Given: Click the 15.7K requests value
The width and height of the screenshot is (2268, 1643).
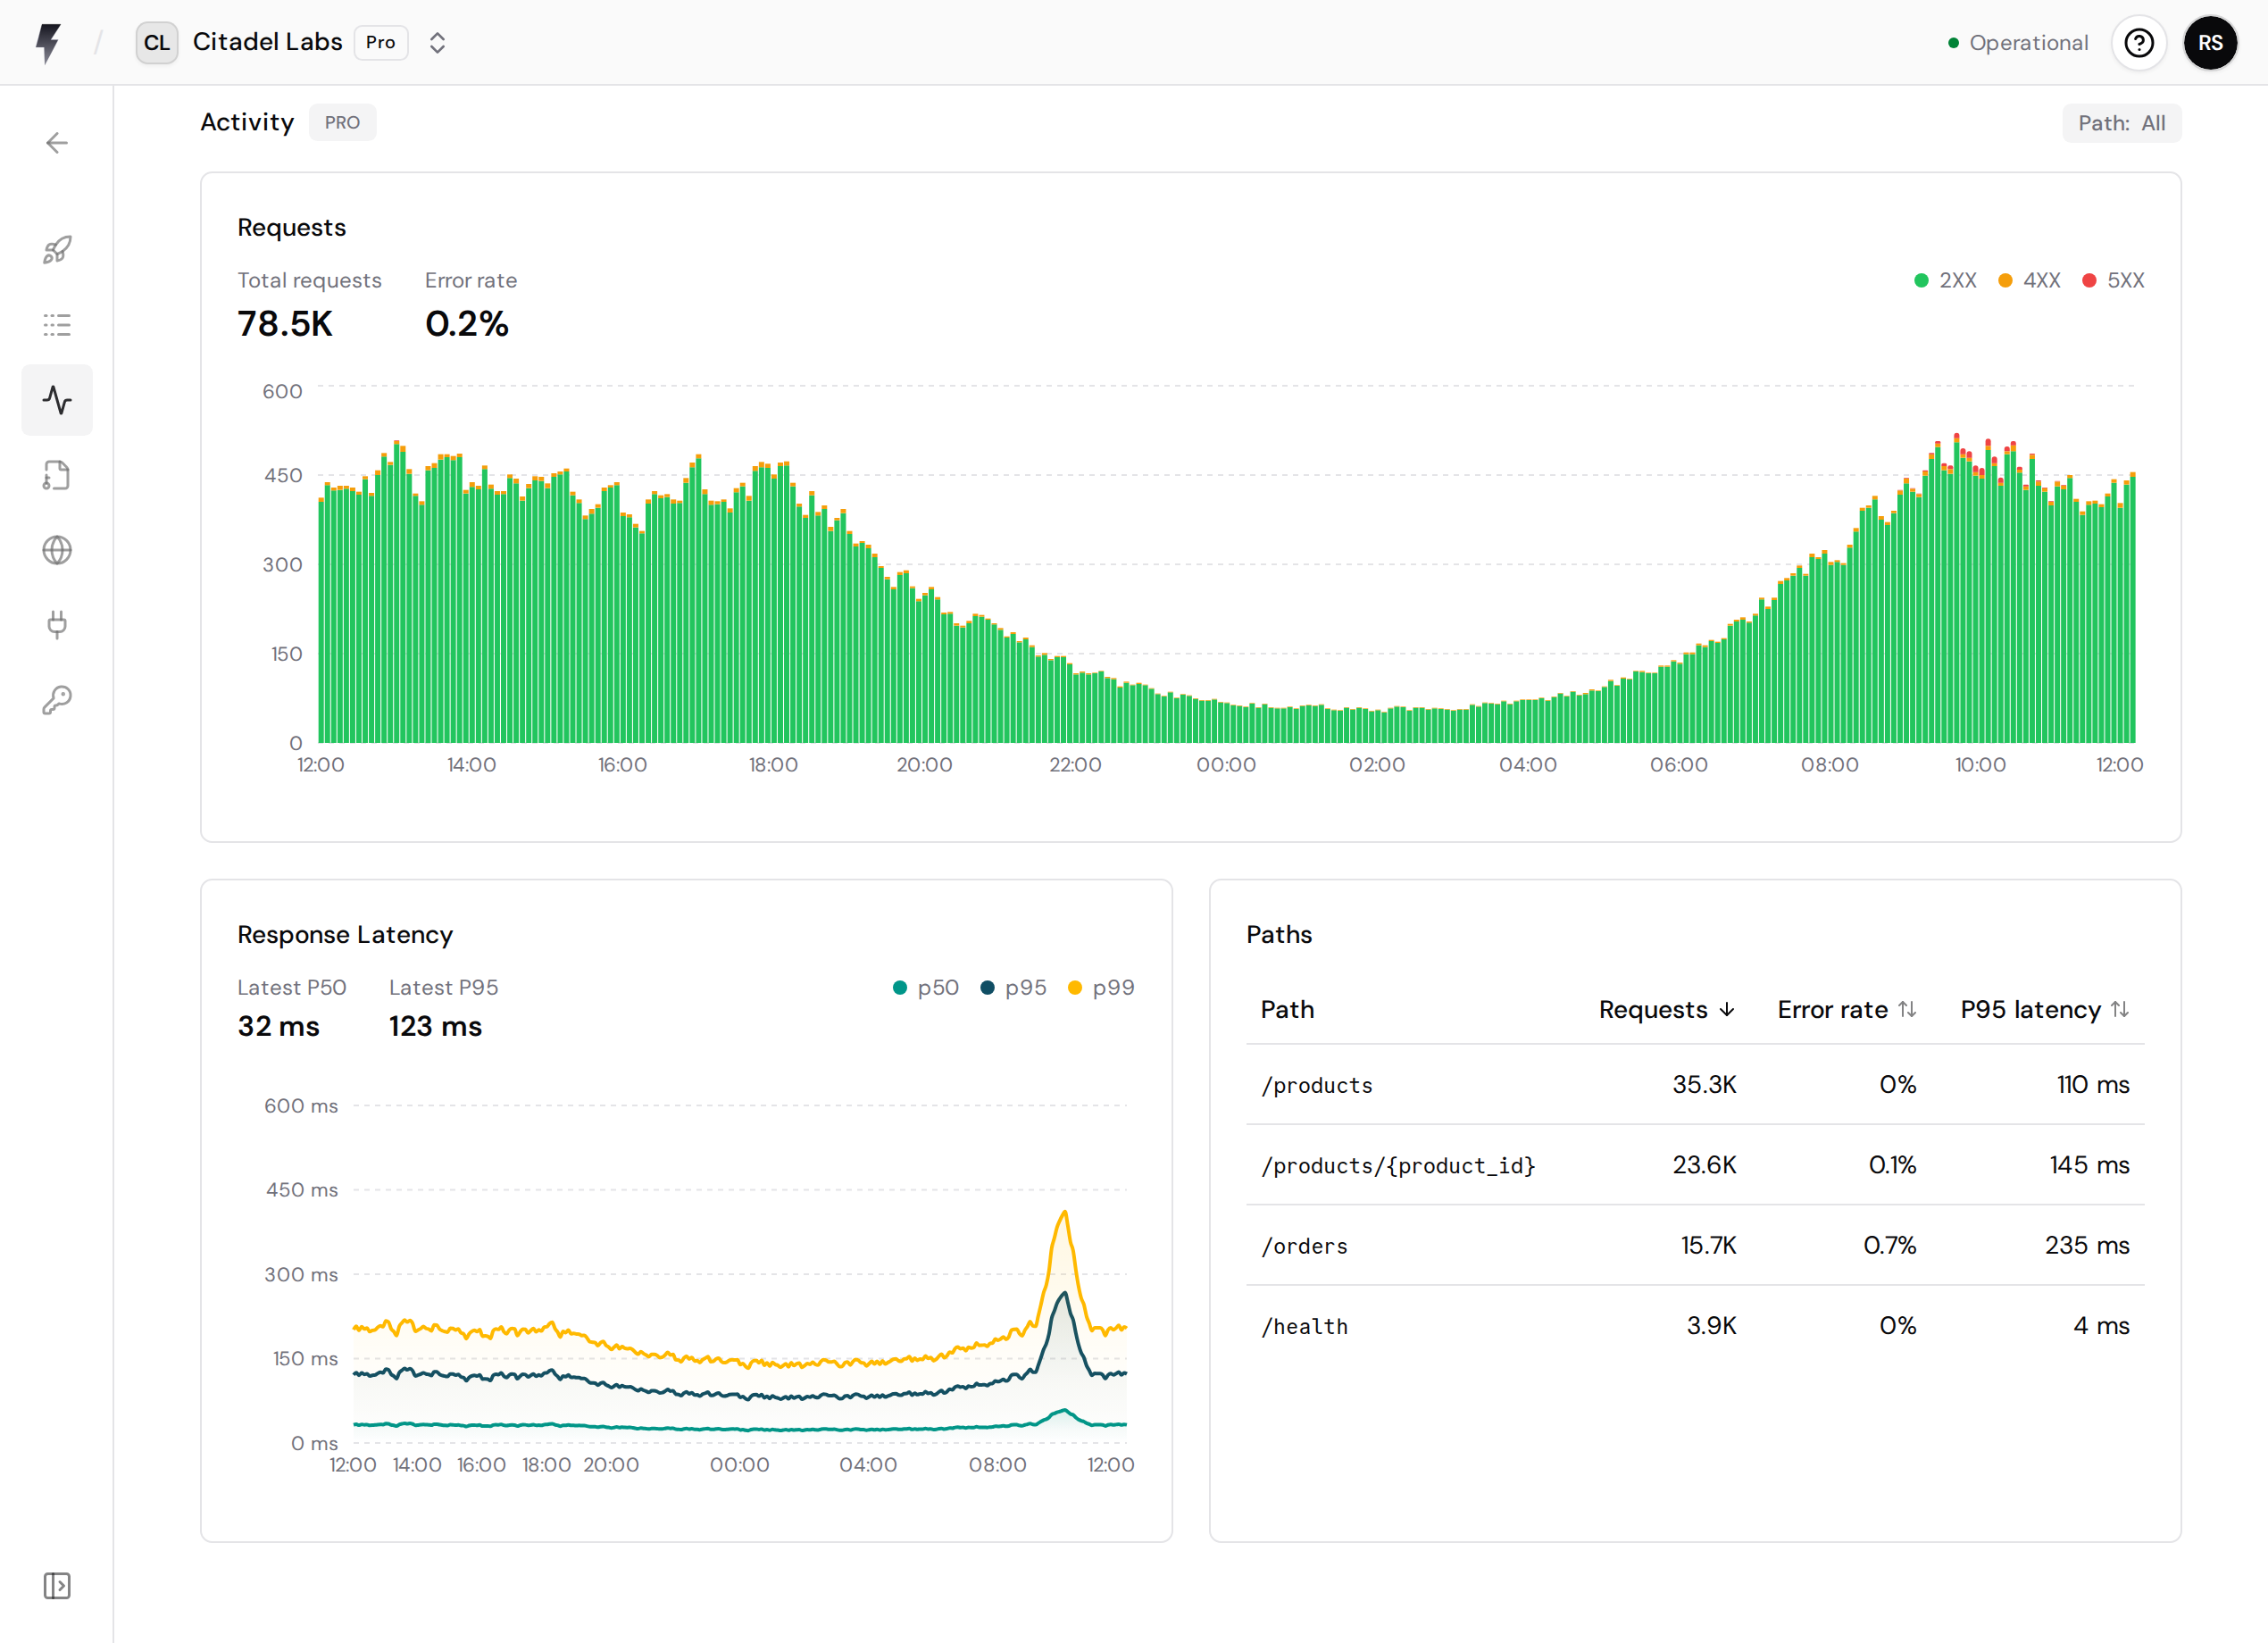Looking at the screenshot, I should pos(1708,1246).
